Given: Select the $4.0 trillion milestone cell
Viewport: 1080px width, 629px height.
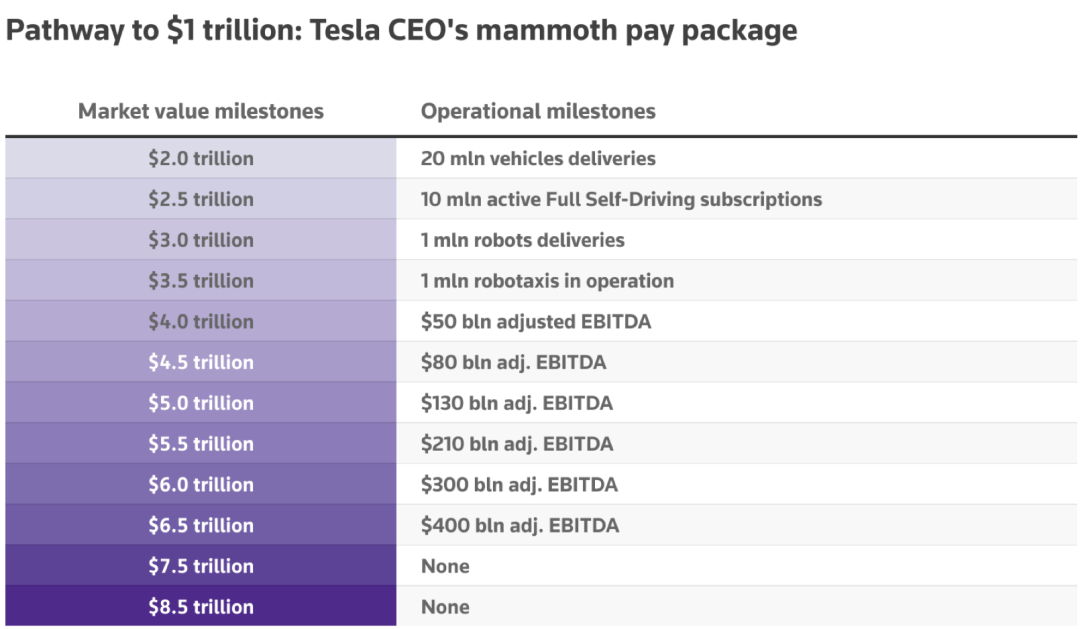Looking at the screenshot, I should [201, 321].
